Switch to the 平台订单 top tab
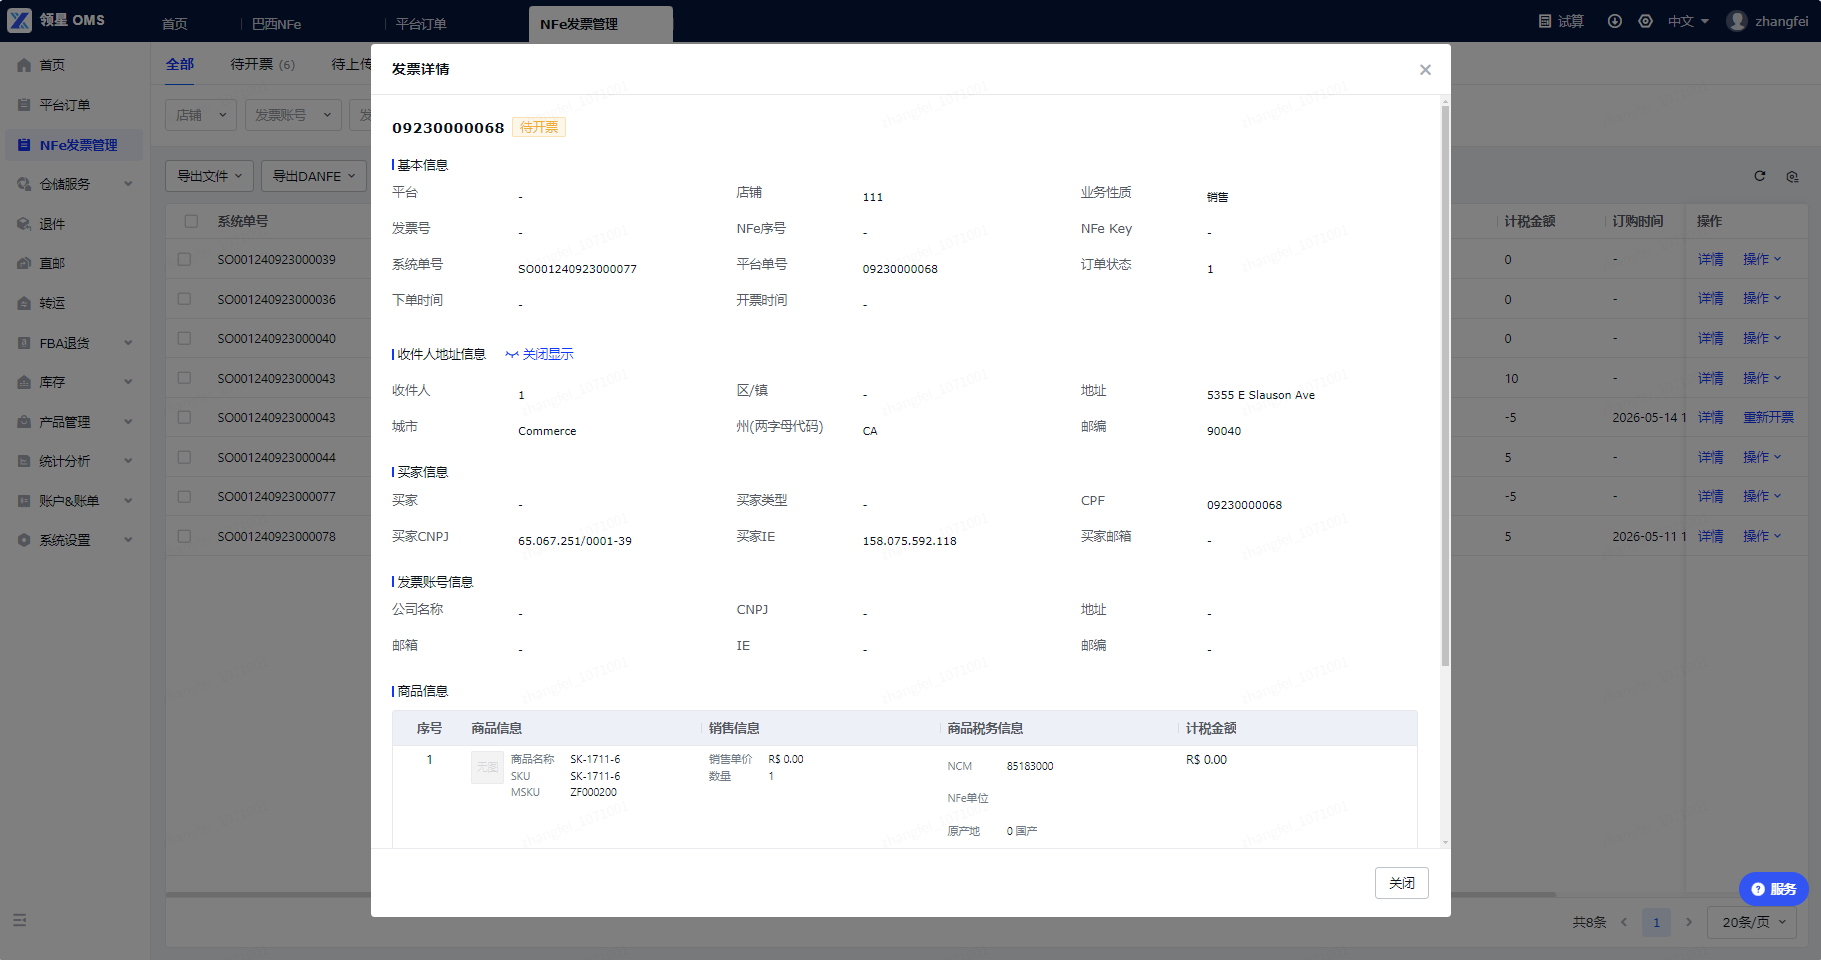The height and width of the screenshot is (960, 1821). 421,24
